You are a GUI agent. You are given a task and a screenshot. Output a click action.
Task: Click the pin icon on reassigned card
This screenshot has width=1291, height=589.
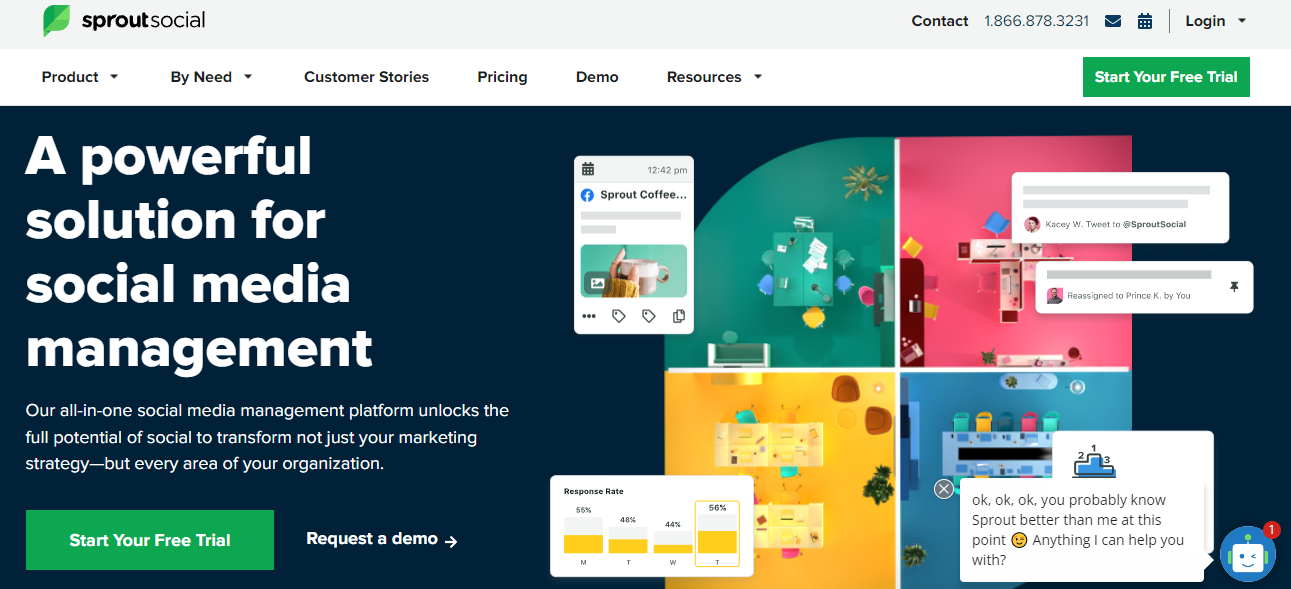coord(1234,287)
